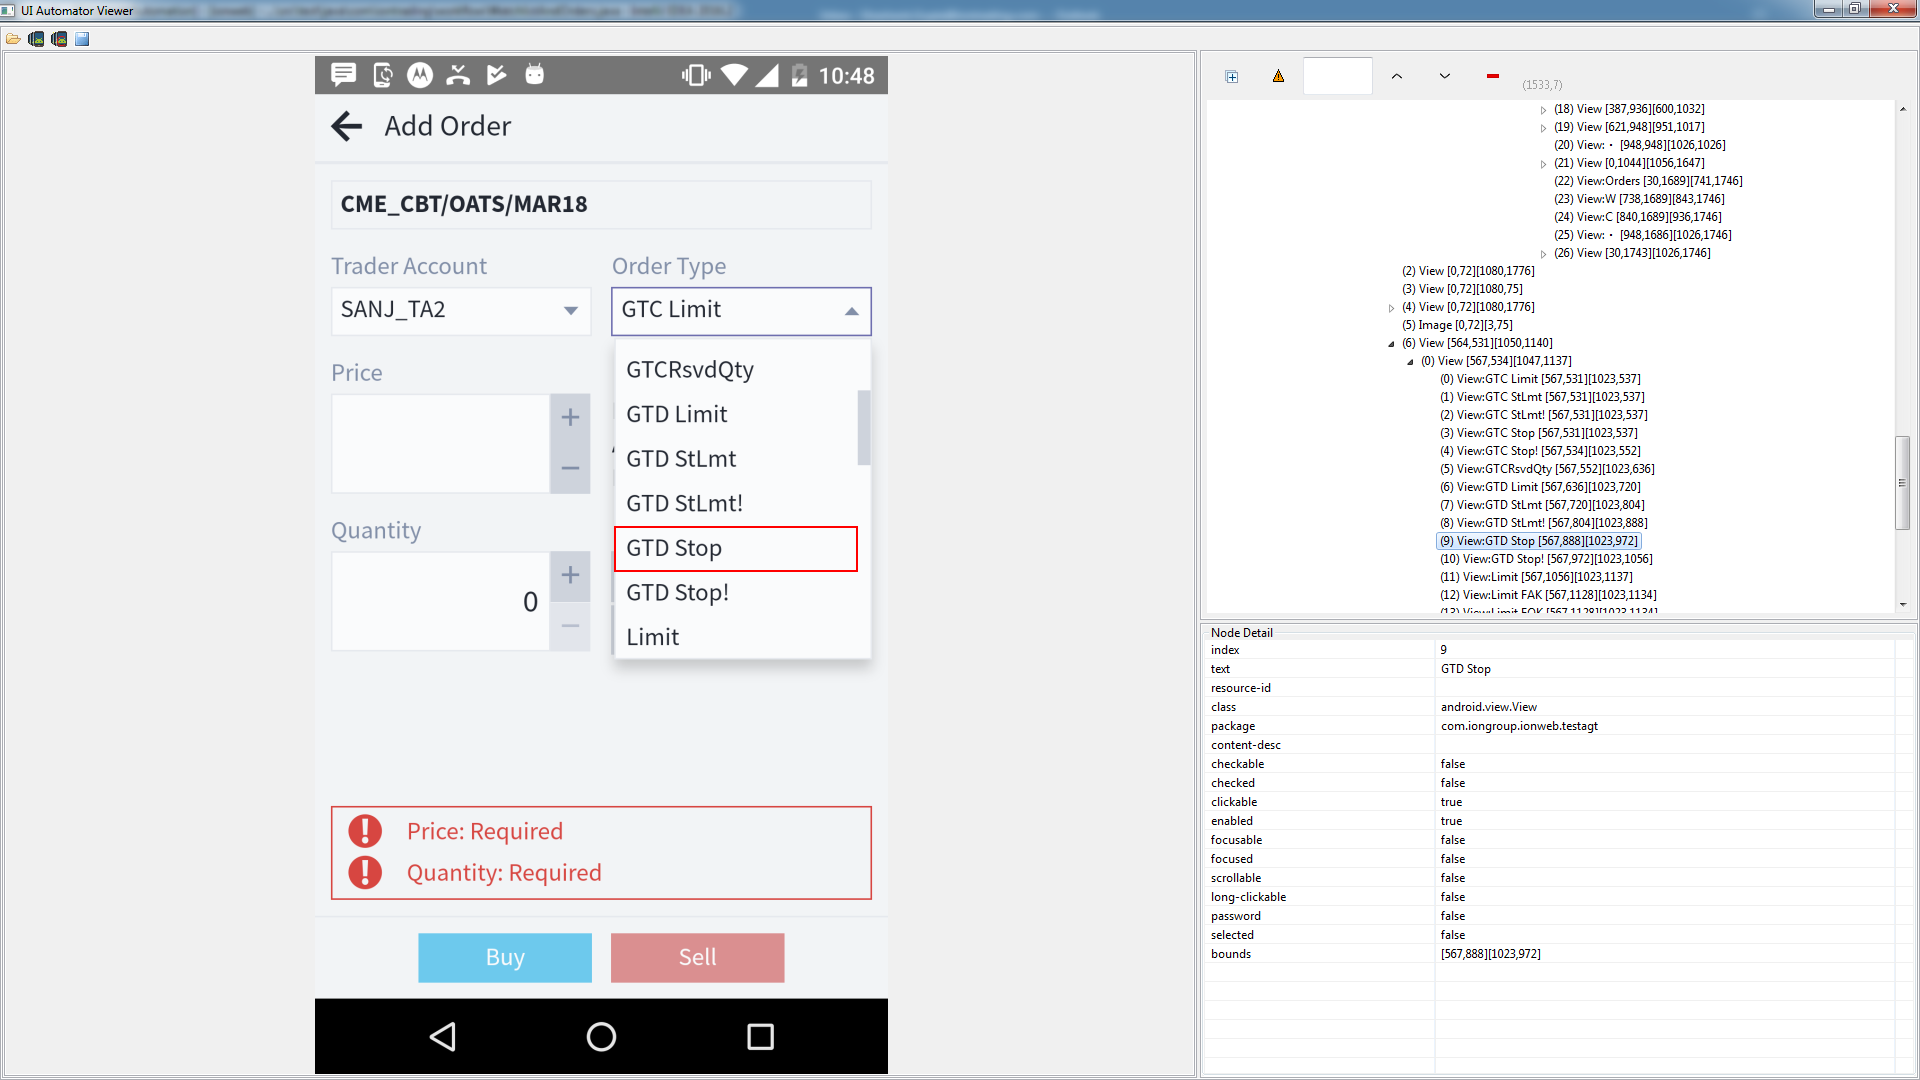The height and width of the screenshot is (1080, 1920).
Task: Click the Android recent apps square
Action: pos(760,1036)
